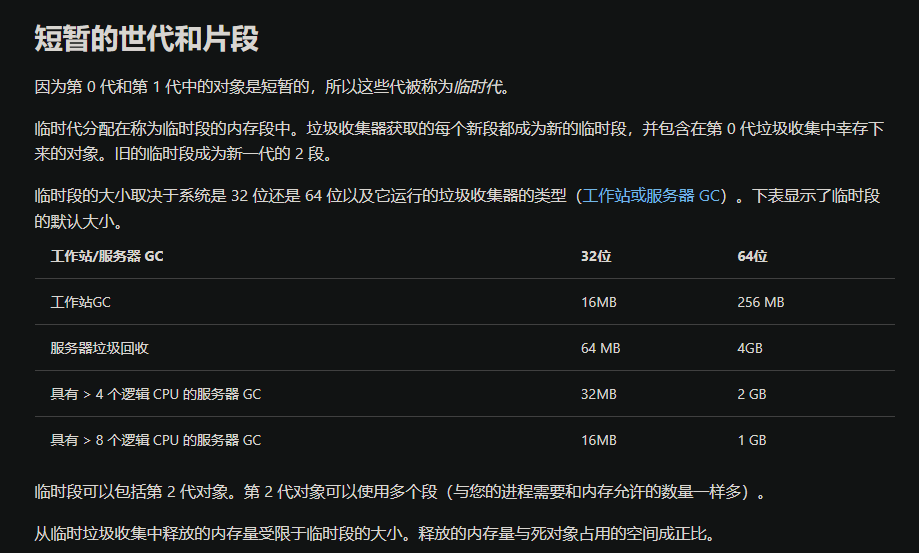Click 16MB in the > 8 CPU row

click(x=598, y=440)
